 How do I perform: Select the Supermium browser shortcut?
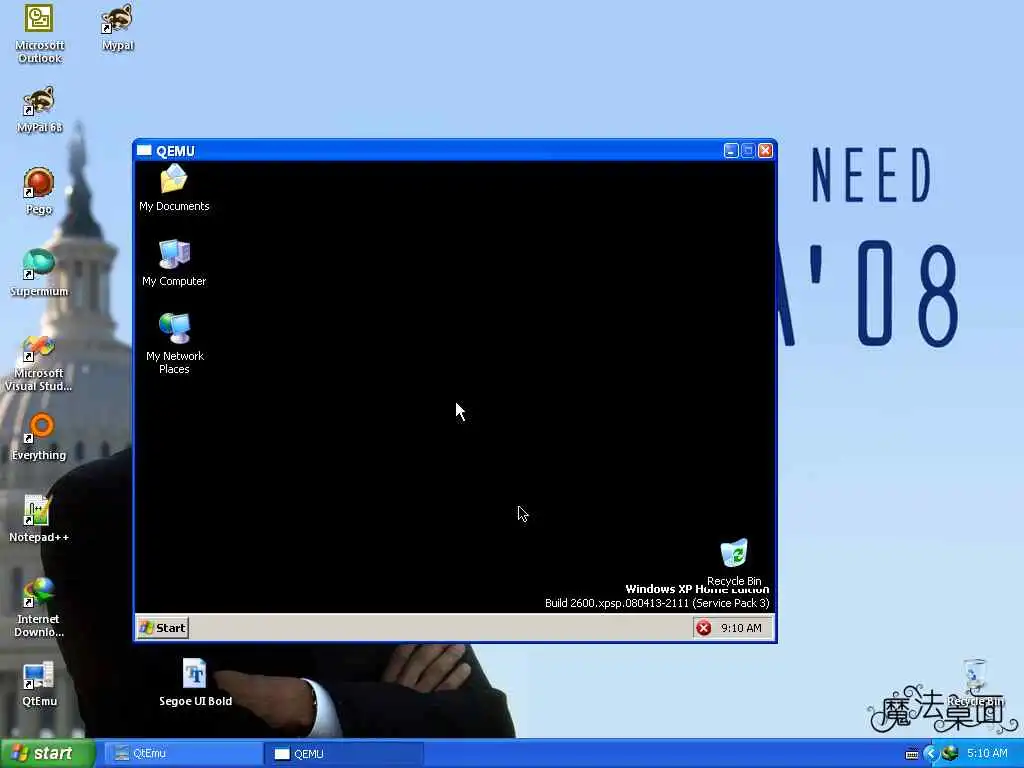[x=39, y=273]
